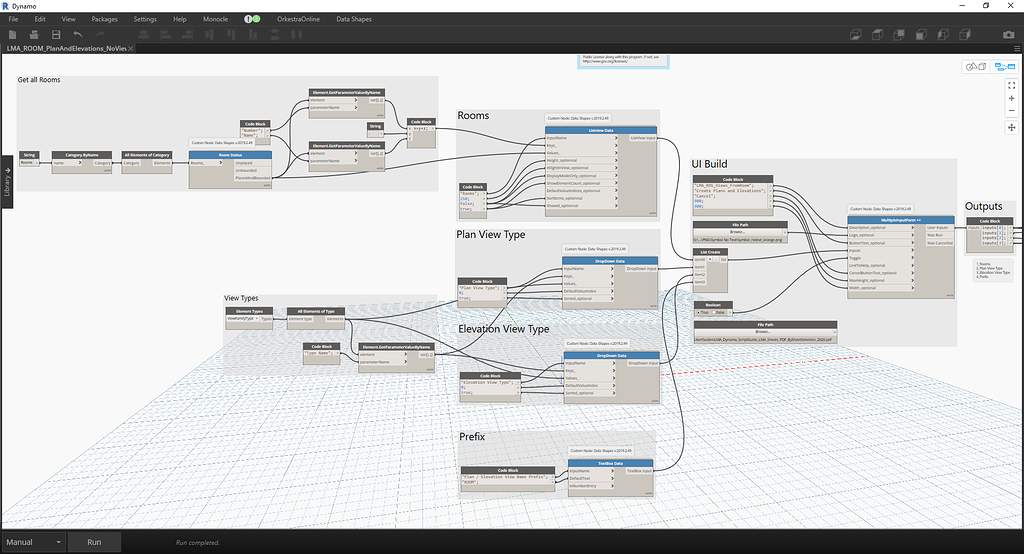This screenshot has height=554, width=1024.
Task: Select the second cube view icon in toolbar
Action: [878, 35]
